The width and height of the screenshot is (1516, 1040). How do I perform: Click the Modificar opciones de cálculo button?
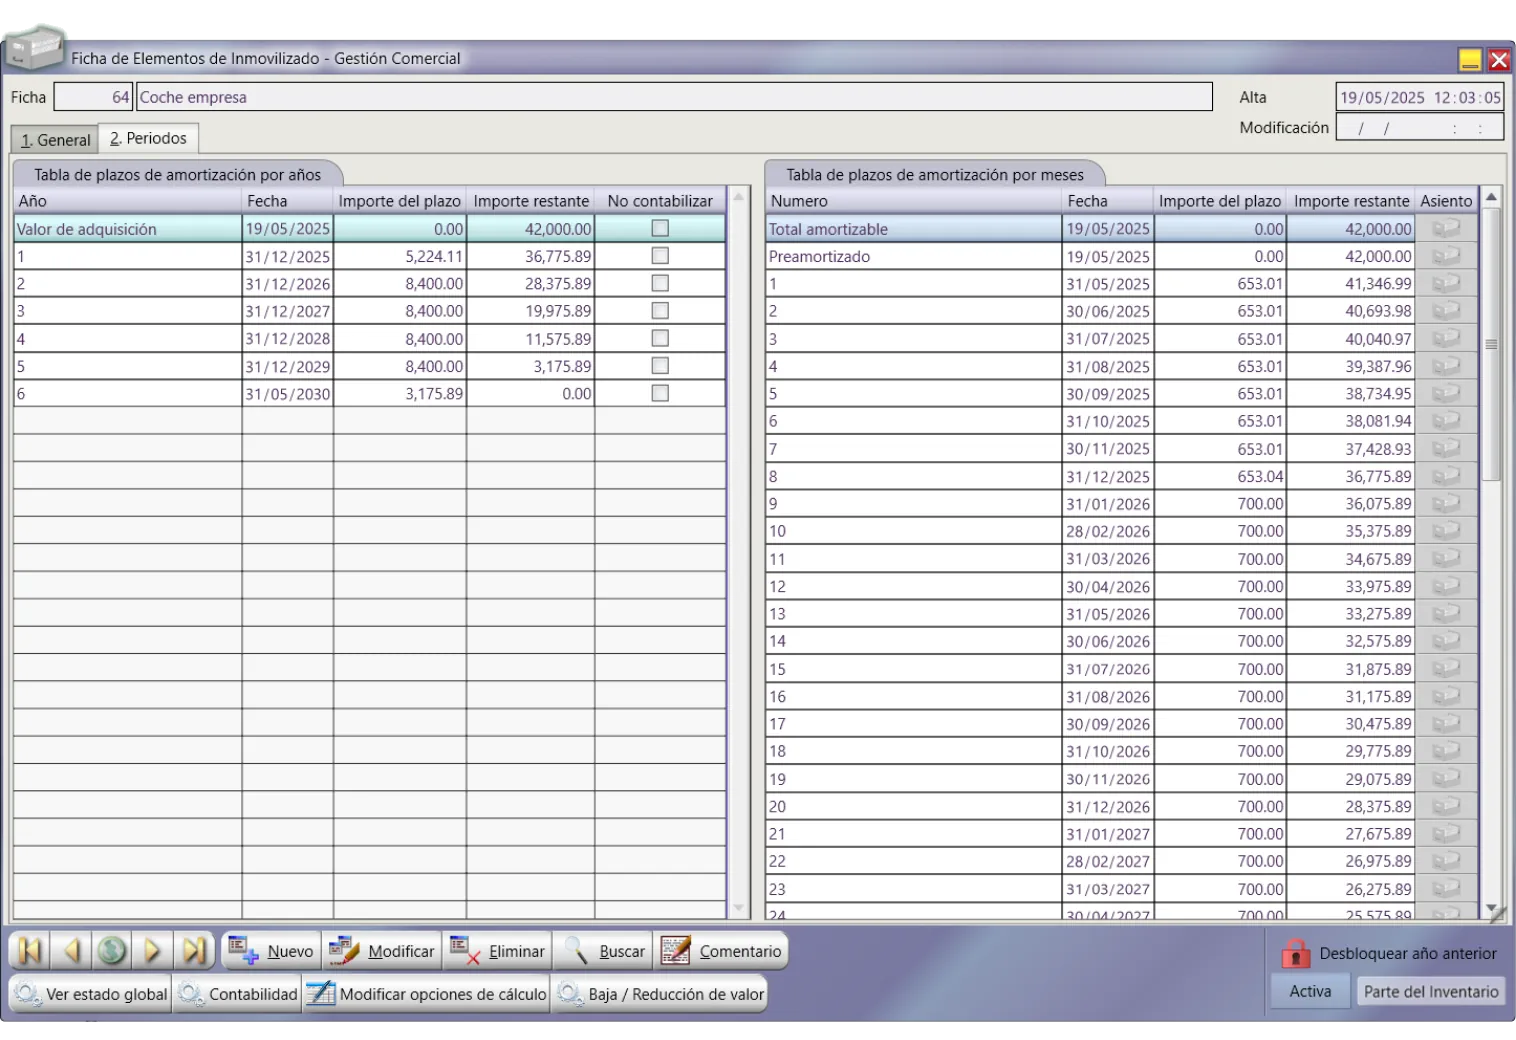tap(427, 994)
